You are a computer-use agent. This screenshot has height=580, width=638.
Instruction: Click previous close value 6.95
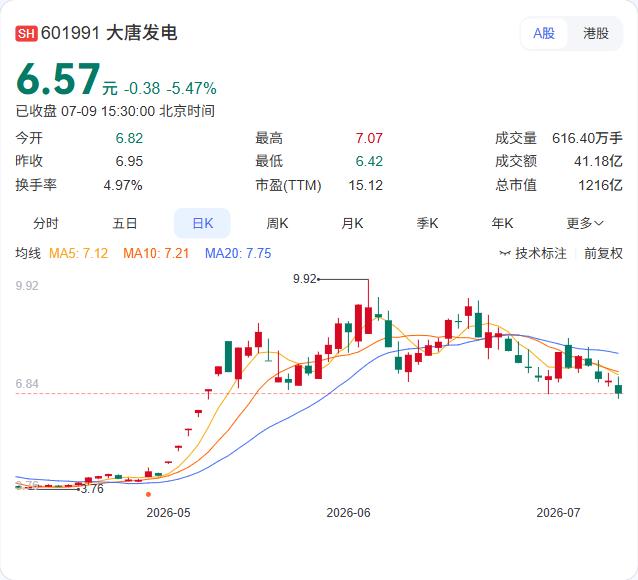[129, 161]
